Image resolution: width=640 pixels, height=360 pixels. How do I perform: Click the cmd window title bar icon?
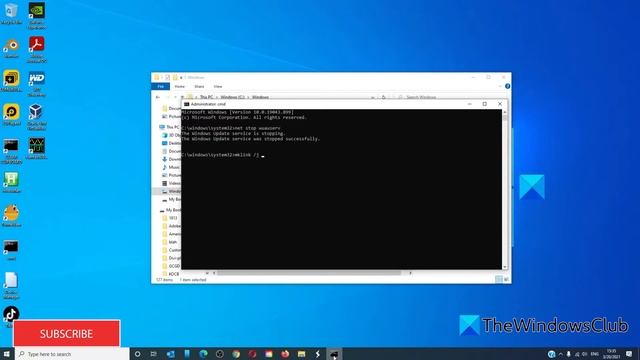187,104
